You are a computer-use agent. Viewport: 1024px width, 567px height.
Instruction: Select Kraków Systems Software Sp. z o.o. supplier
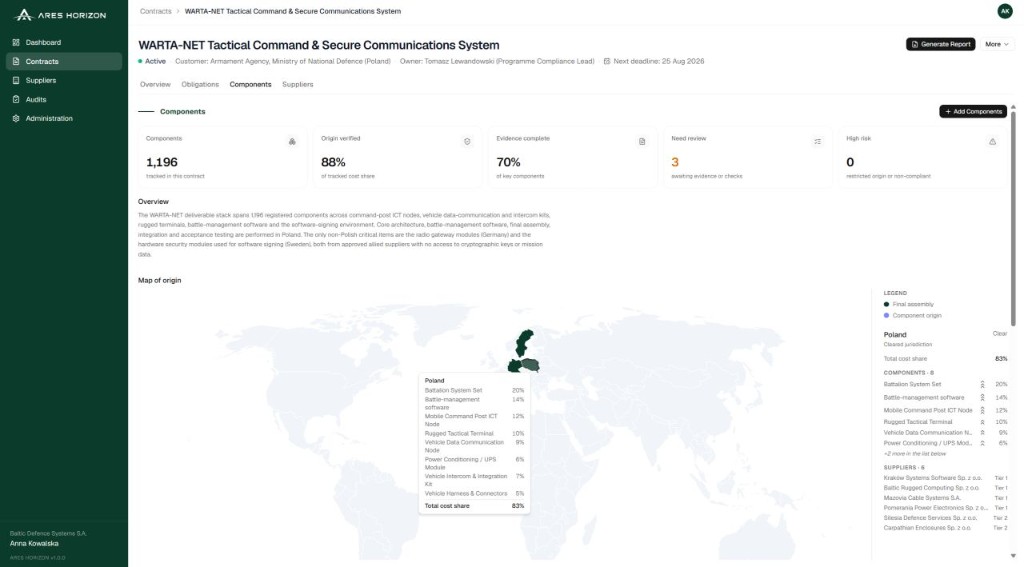pyautogui.click(x=945, y=478)
